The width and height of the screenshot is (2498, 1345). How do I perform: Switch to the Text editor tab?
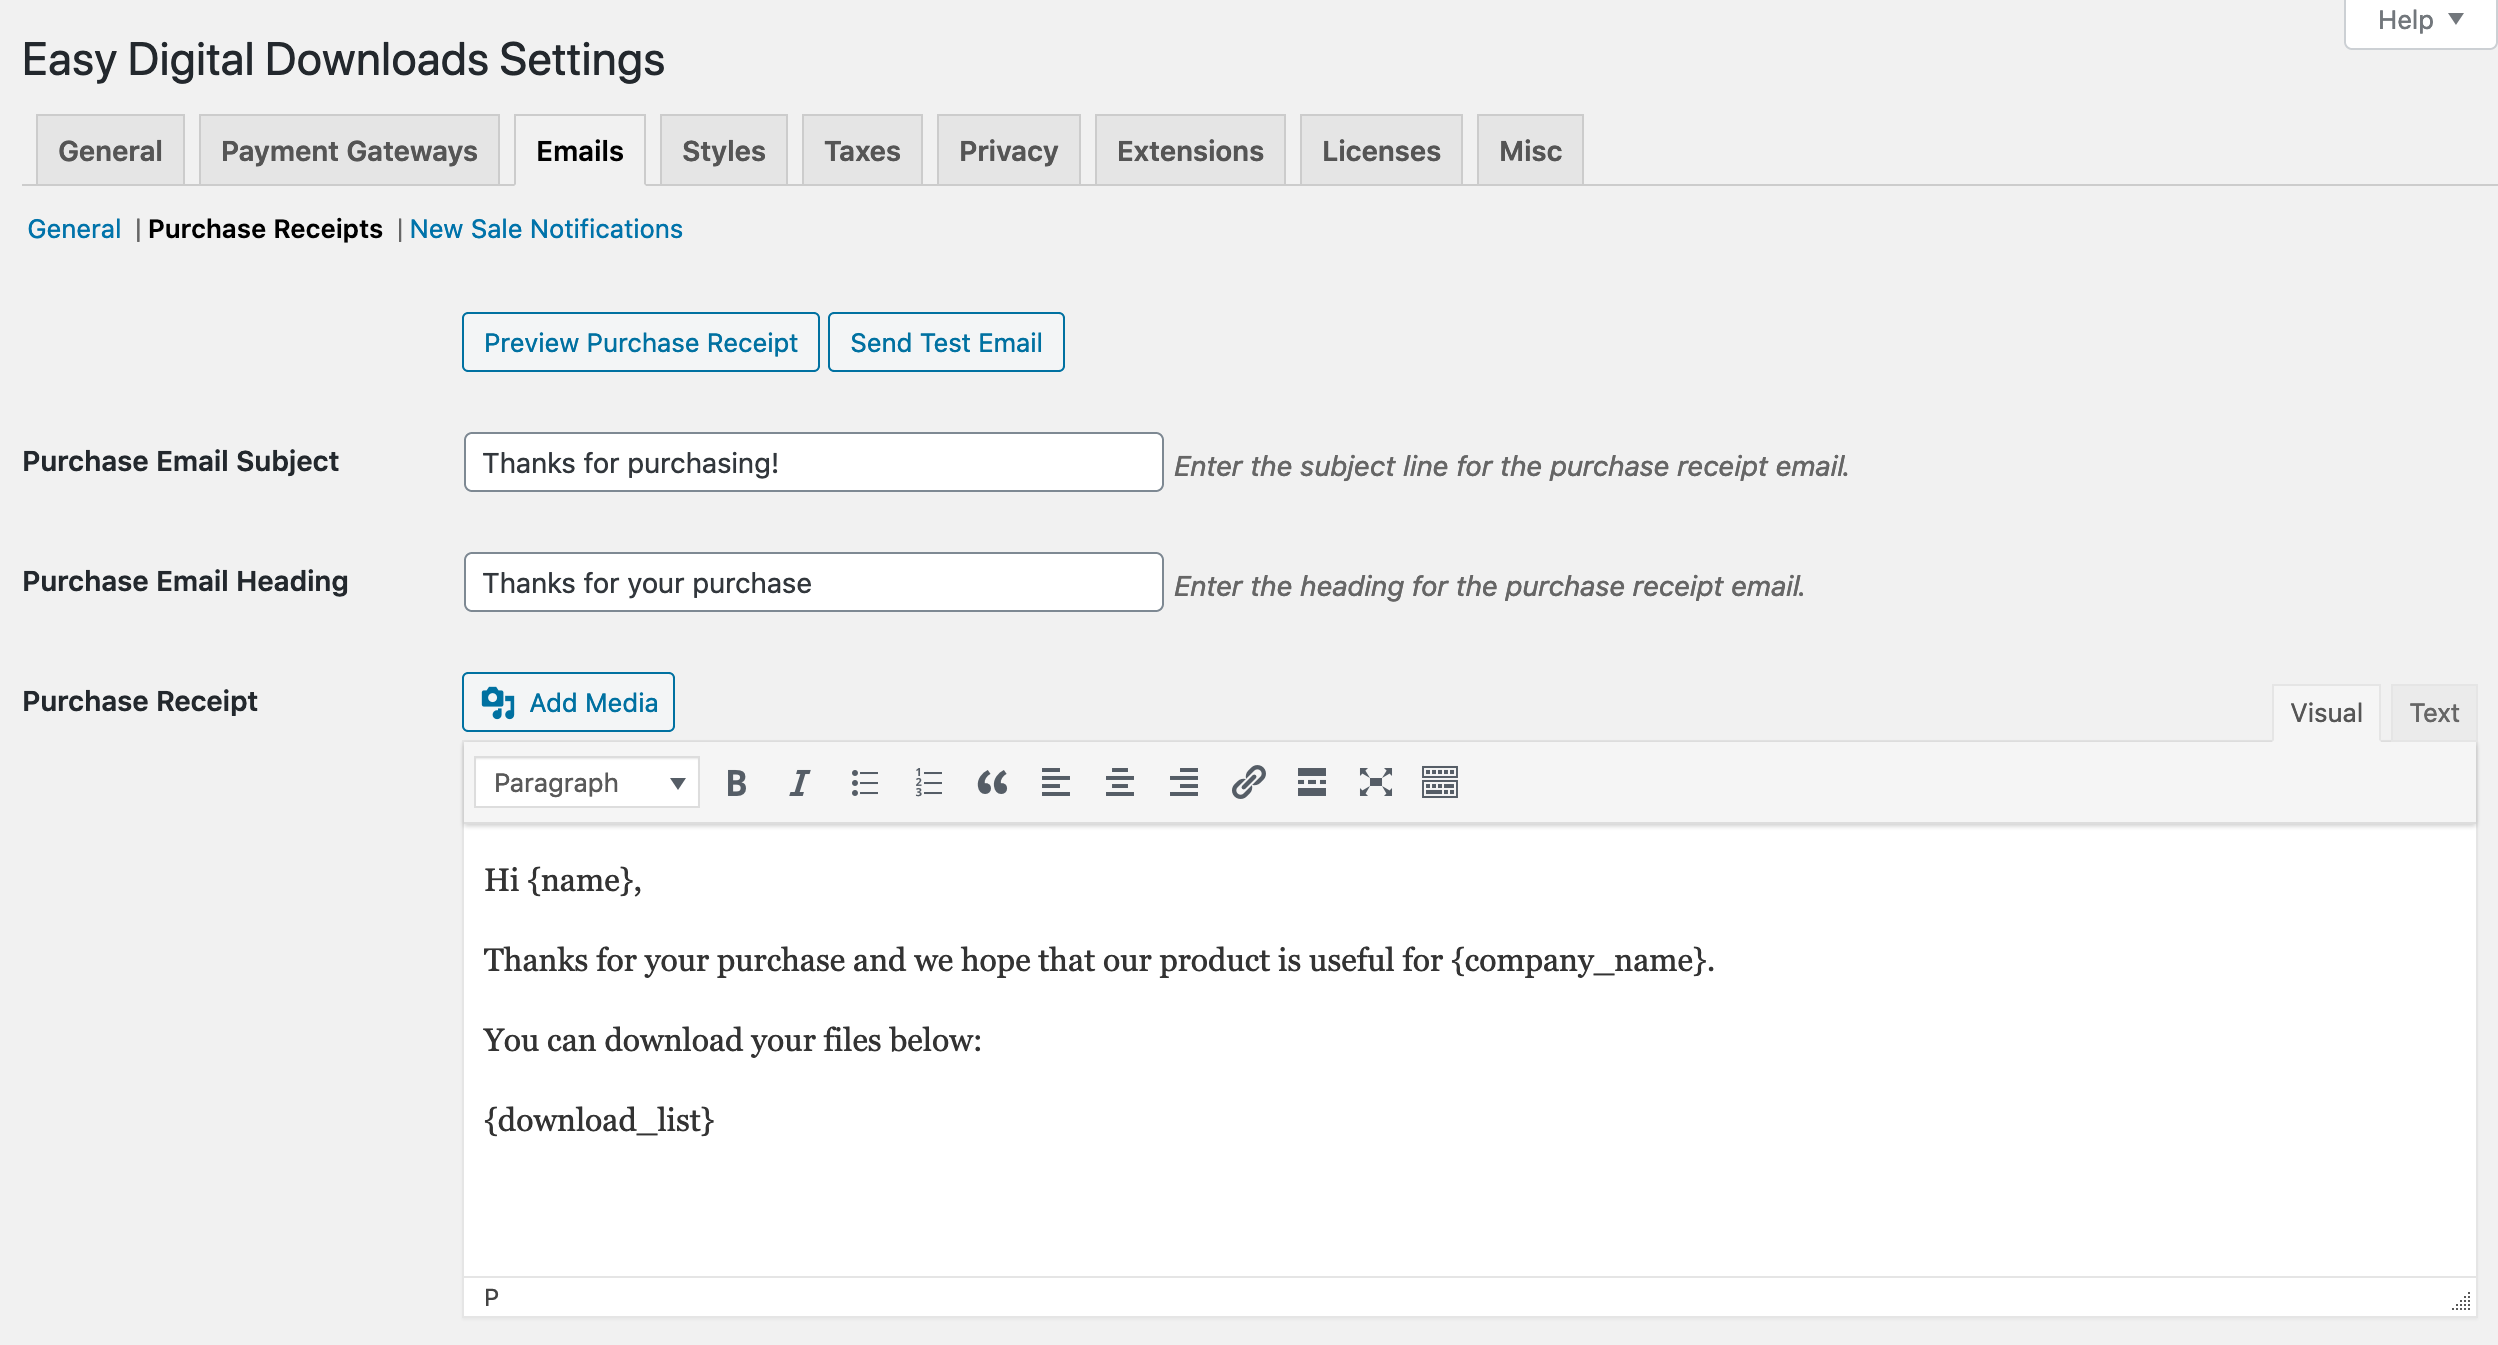tap(2433, 713)
